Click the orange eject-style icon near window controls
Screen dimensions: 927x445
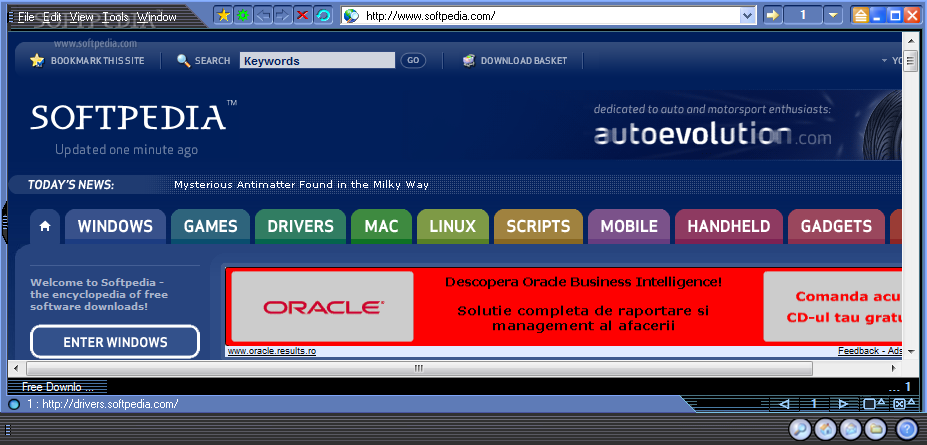[860, 16]
